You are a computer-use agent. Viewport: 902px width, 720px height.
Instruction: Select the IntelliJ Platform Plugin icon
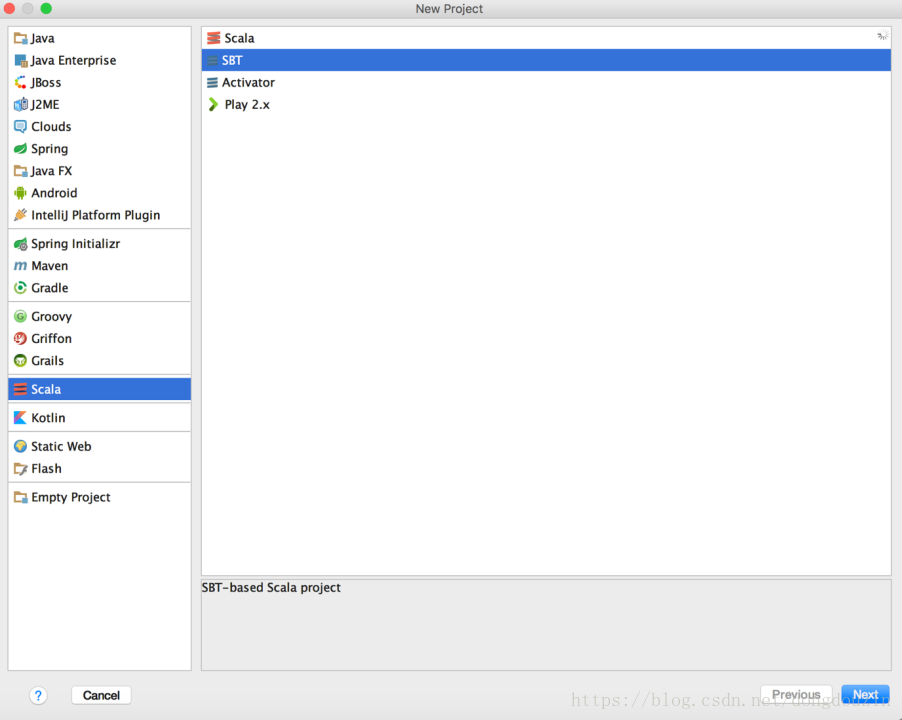click(x=21, y=215)
